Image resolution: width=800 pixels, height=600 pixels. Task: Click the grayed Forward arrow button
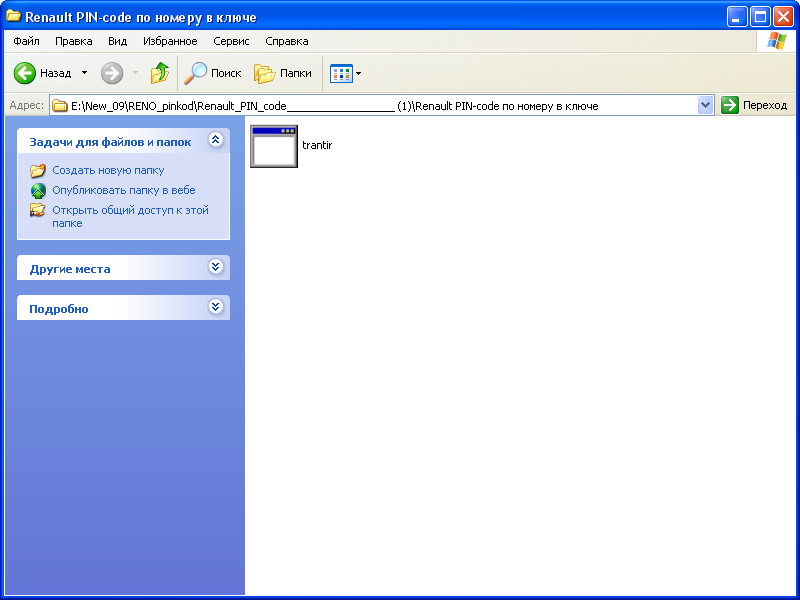tap(112, 73)
